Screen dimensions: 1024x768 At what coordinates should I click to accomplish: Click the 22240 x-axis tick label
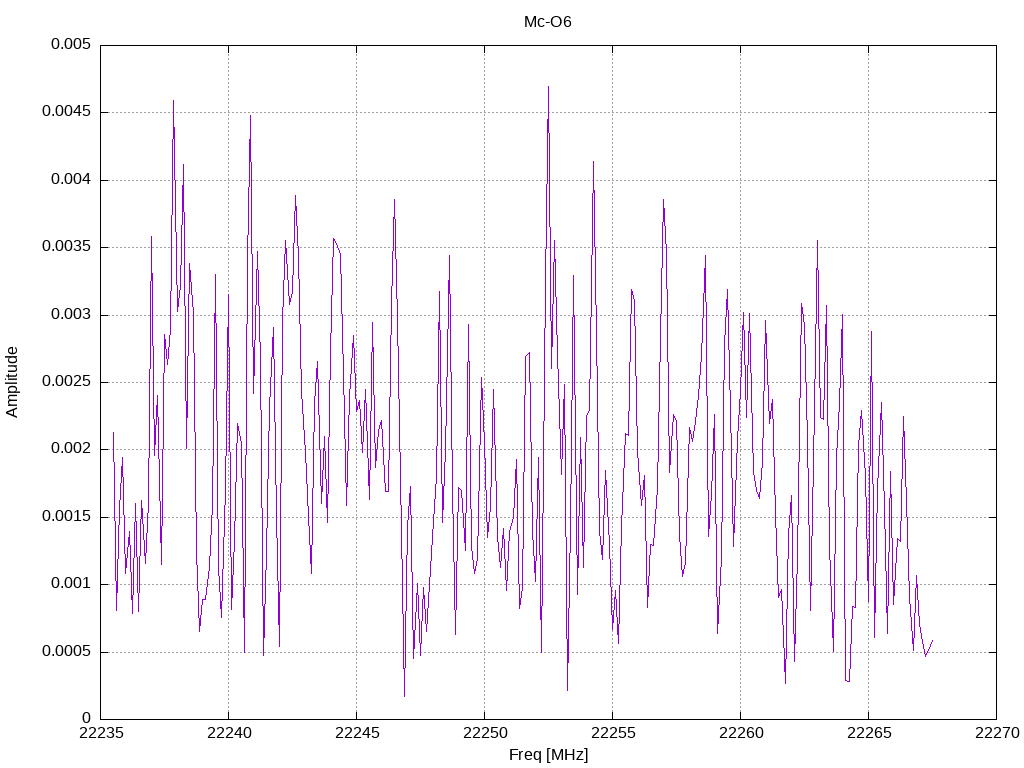click(229, 733)
